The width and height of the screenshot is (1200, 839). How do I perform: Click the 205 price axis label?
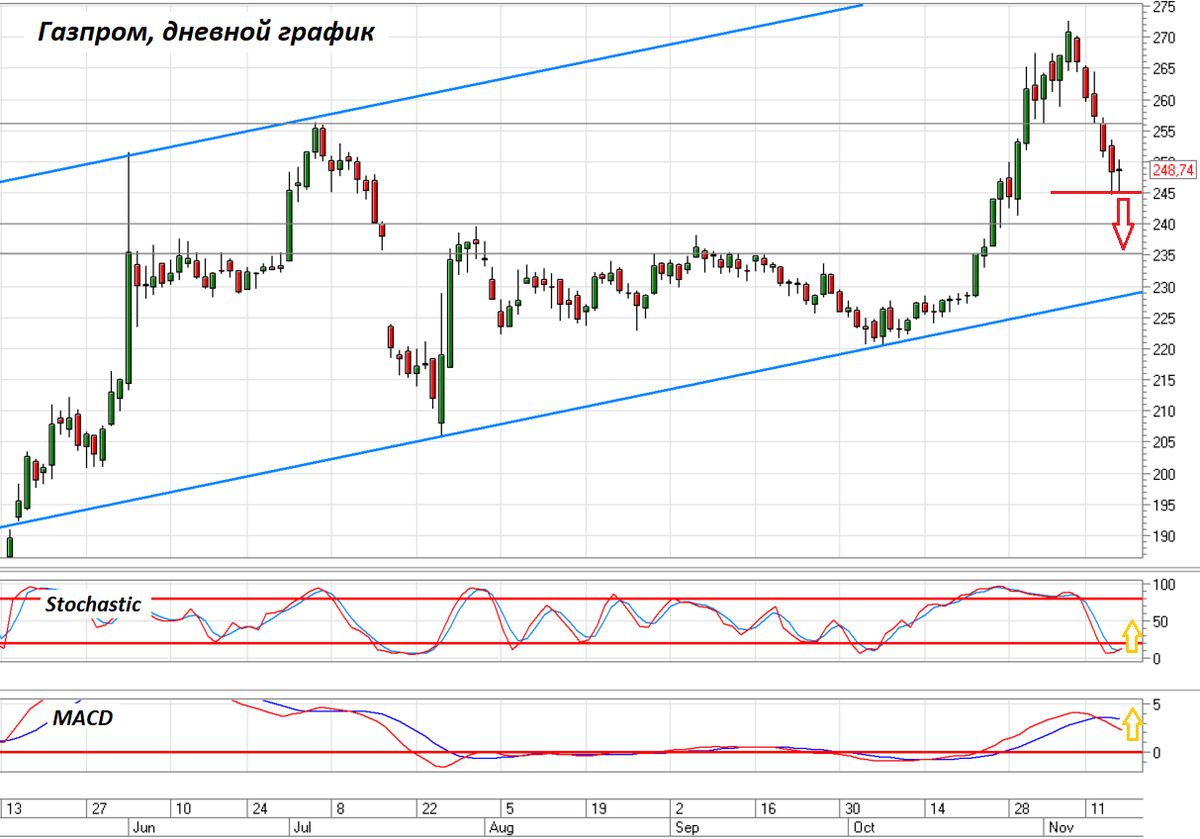1163,443
